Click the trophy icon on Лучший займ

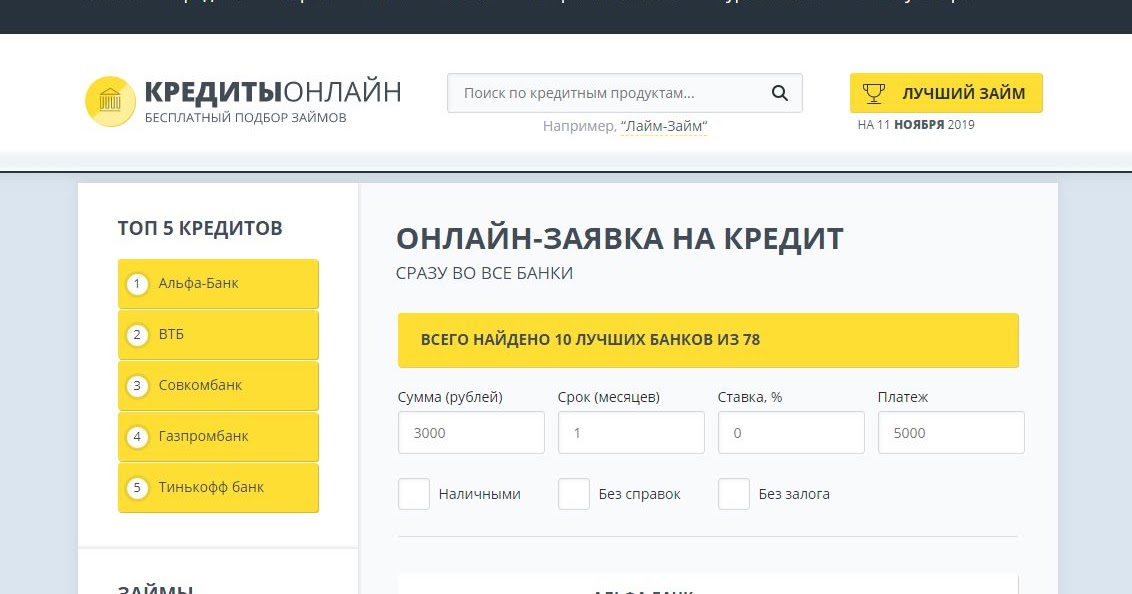(874, 93)
